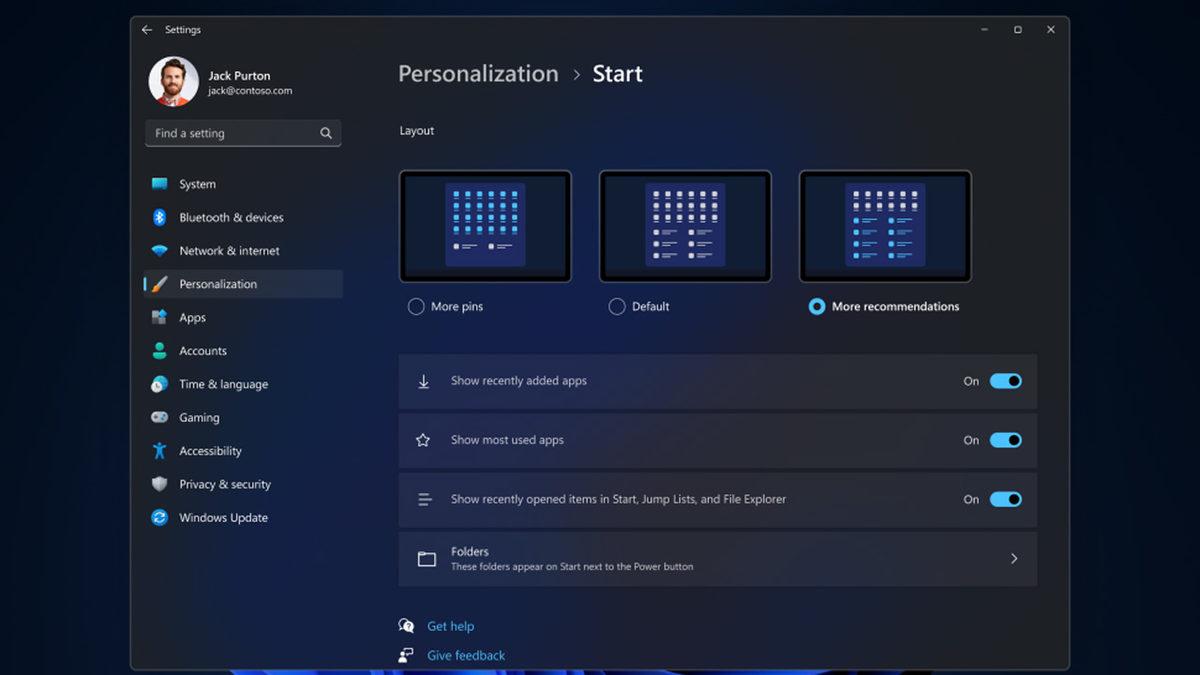The image size is (1200, 675).
Task: Open Privacy & security settings
Action: click(x=224, y=484)
